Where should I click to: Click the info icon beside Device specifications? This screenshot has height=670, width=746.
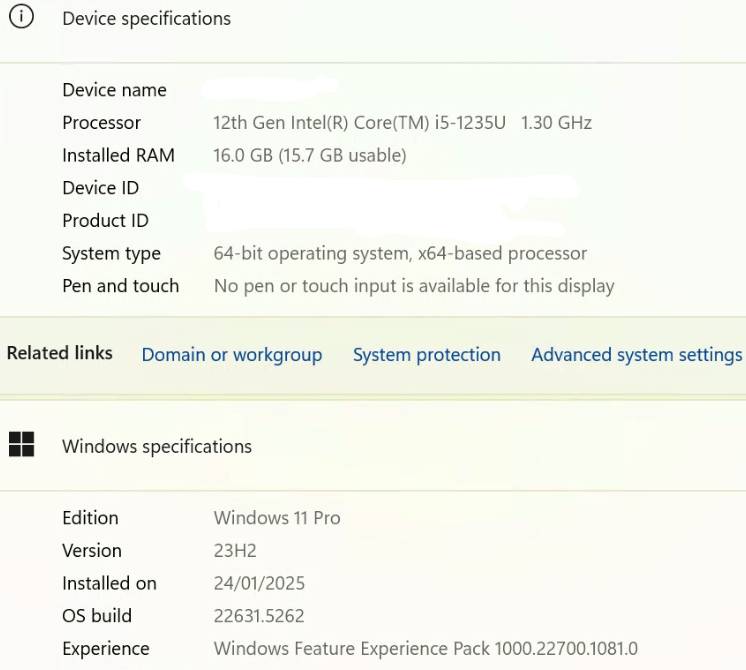pos(21,18)
